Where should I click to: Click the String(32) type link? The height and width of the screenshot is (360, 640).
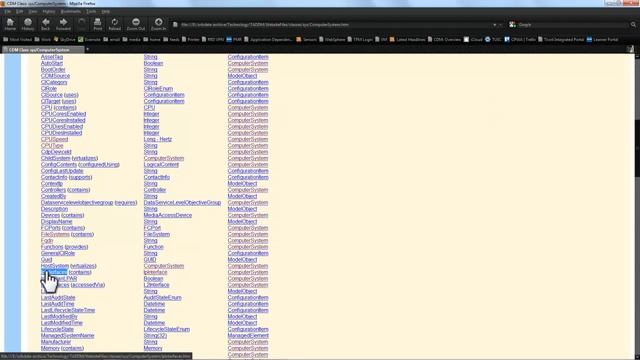coord(155,336)
